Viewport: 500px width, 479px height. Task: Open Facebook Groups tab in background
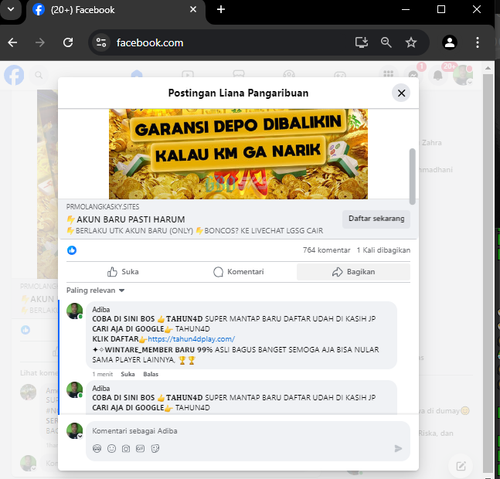coord(289,74)
